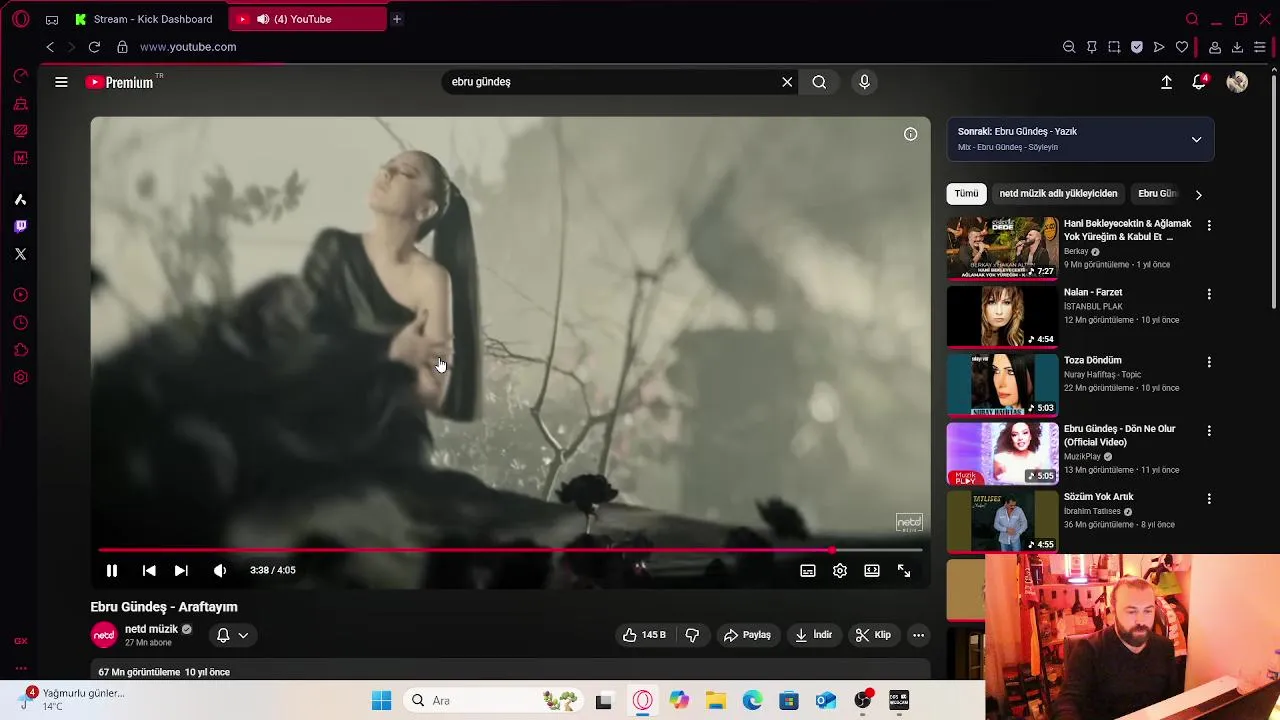Start voice search with microphone
The height and width of the screenshot is (720, 1280).
865,82
